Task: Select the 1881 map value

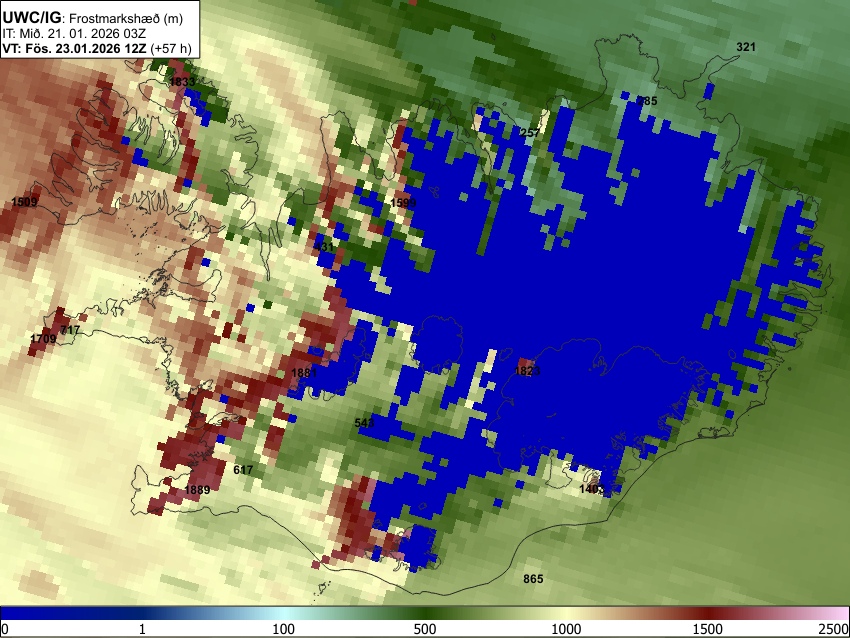Action: tap(304, 373)
